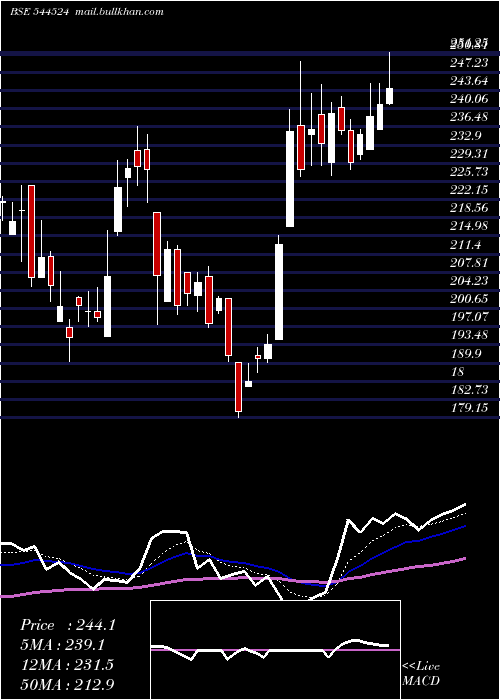The image size is (500, 700).
Task: Click the 179.15 lowest price label
Action: pyautogui.click(x=469, y=408)
